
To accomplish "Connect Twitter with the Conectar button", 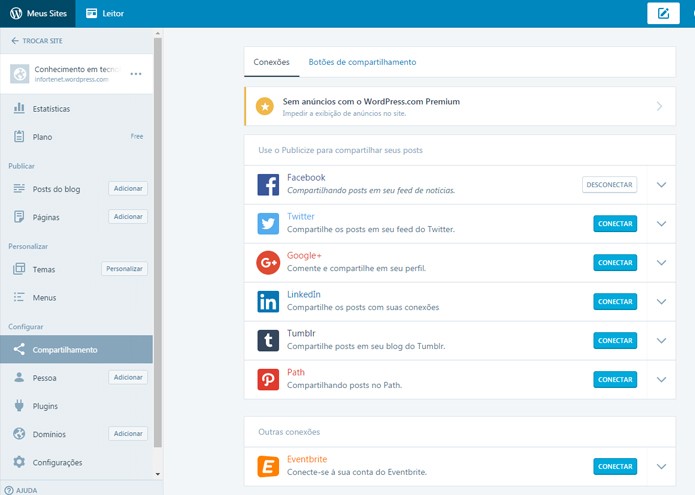I will click(x=615, y=224).
